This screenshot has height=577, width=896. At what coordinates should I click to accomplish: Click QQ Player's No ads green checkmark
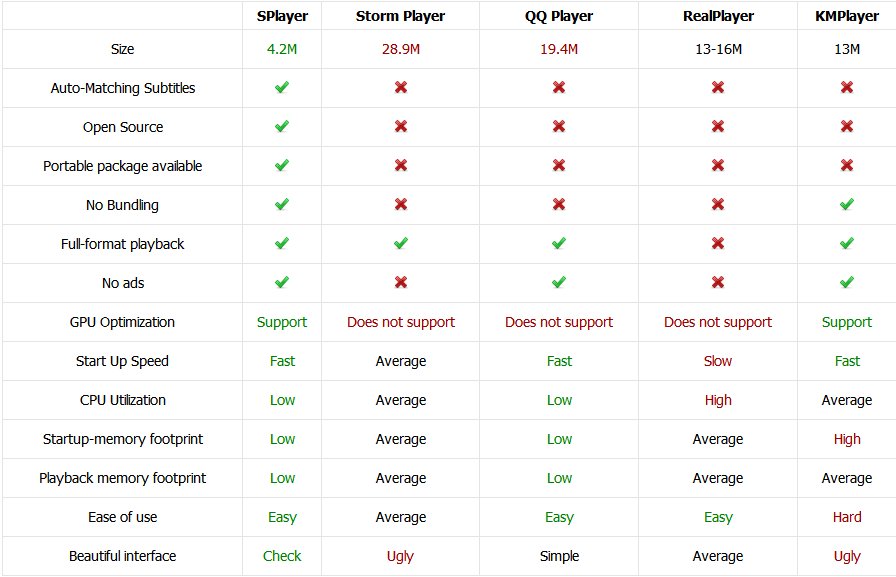[559, 282]
